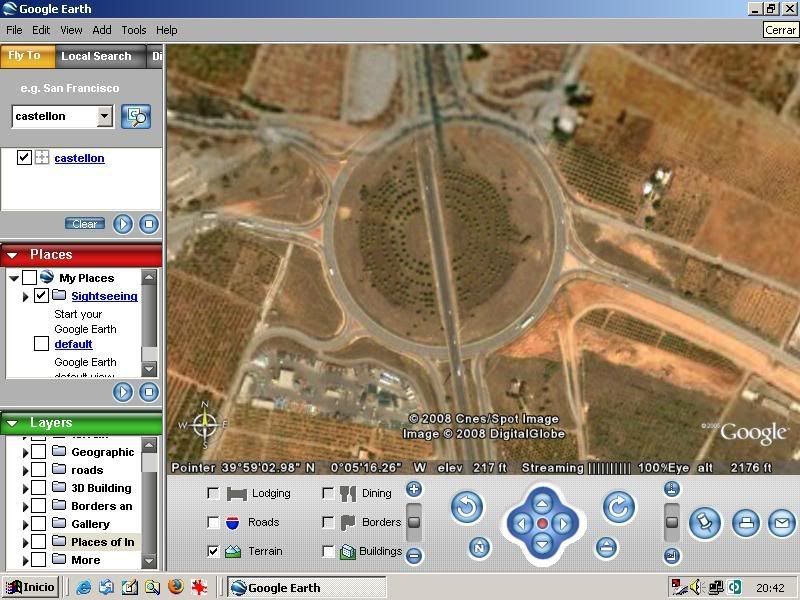
Task: Open the Sightseeing link
Action: pyautogui.click(x=104, y=296)
